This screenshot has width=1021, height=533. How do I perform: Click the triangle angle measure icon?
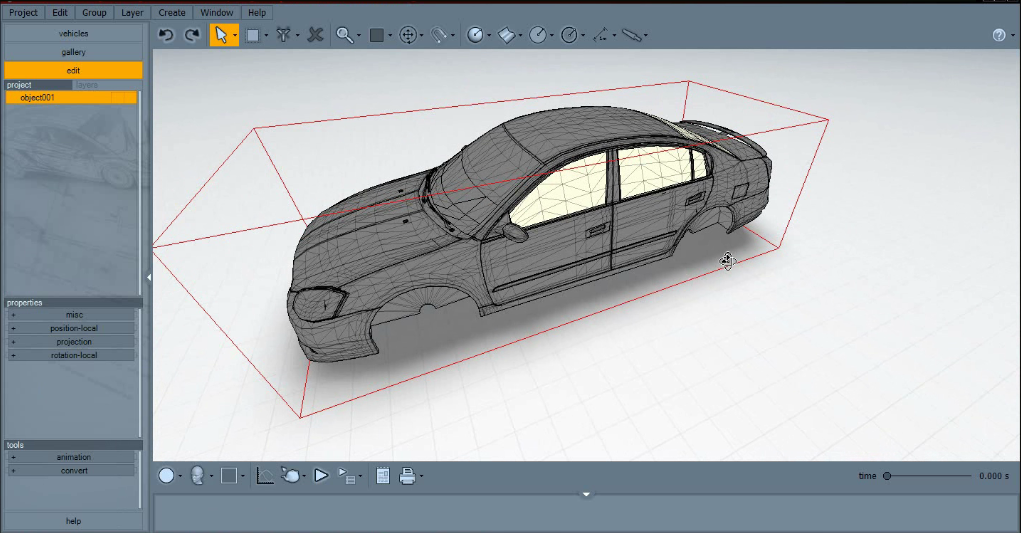pos(601,35)
